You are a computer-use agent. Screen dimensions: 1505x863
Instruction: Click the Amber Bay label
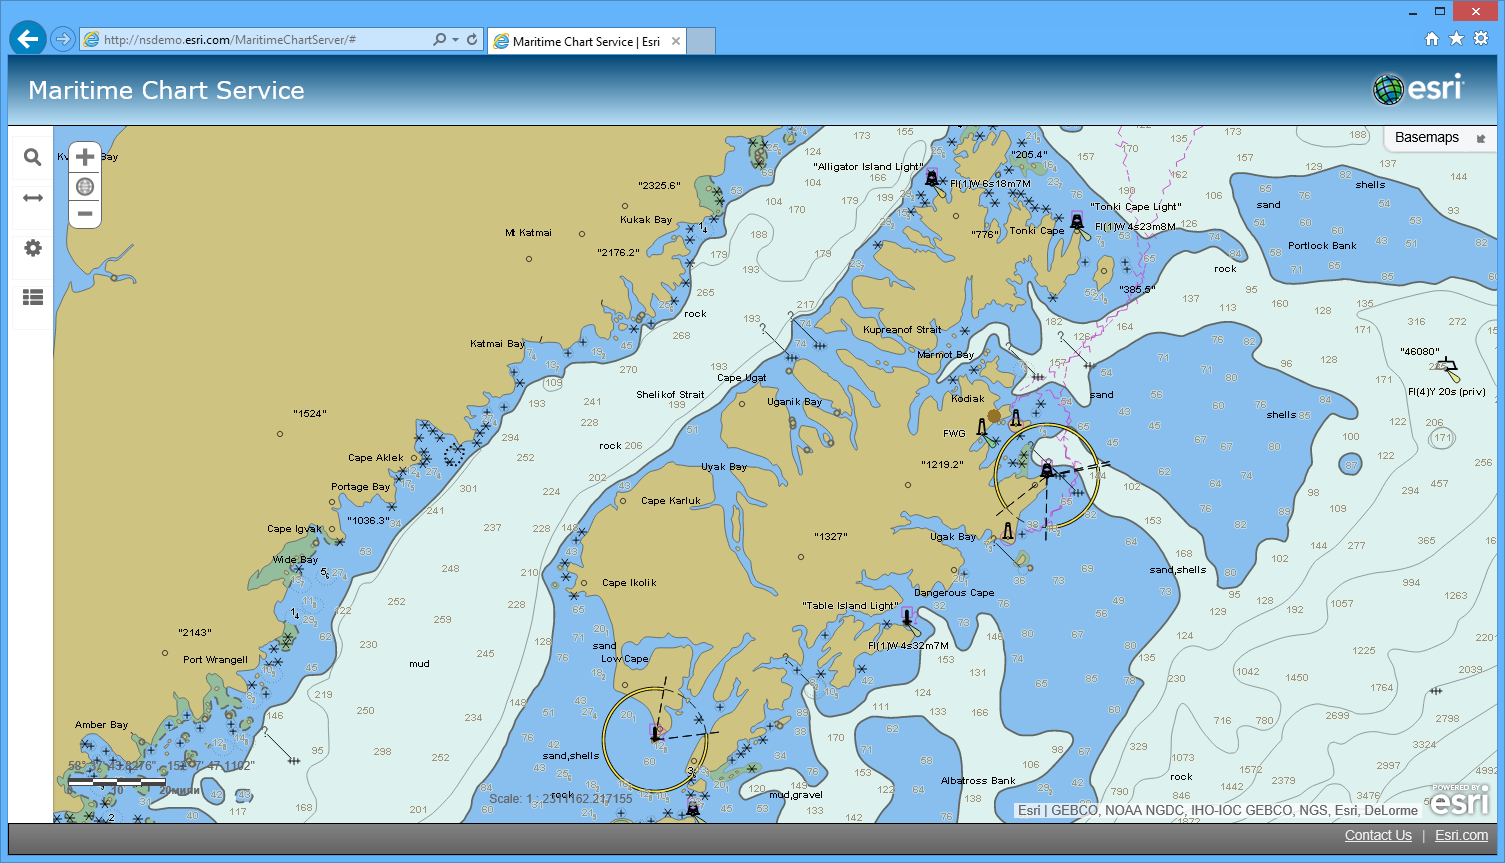[101, 725]
